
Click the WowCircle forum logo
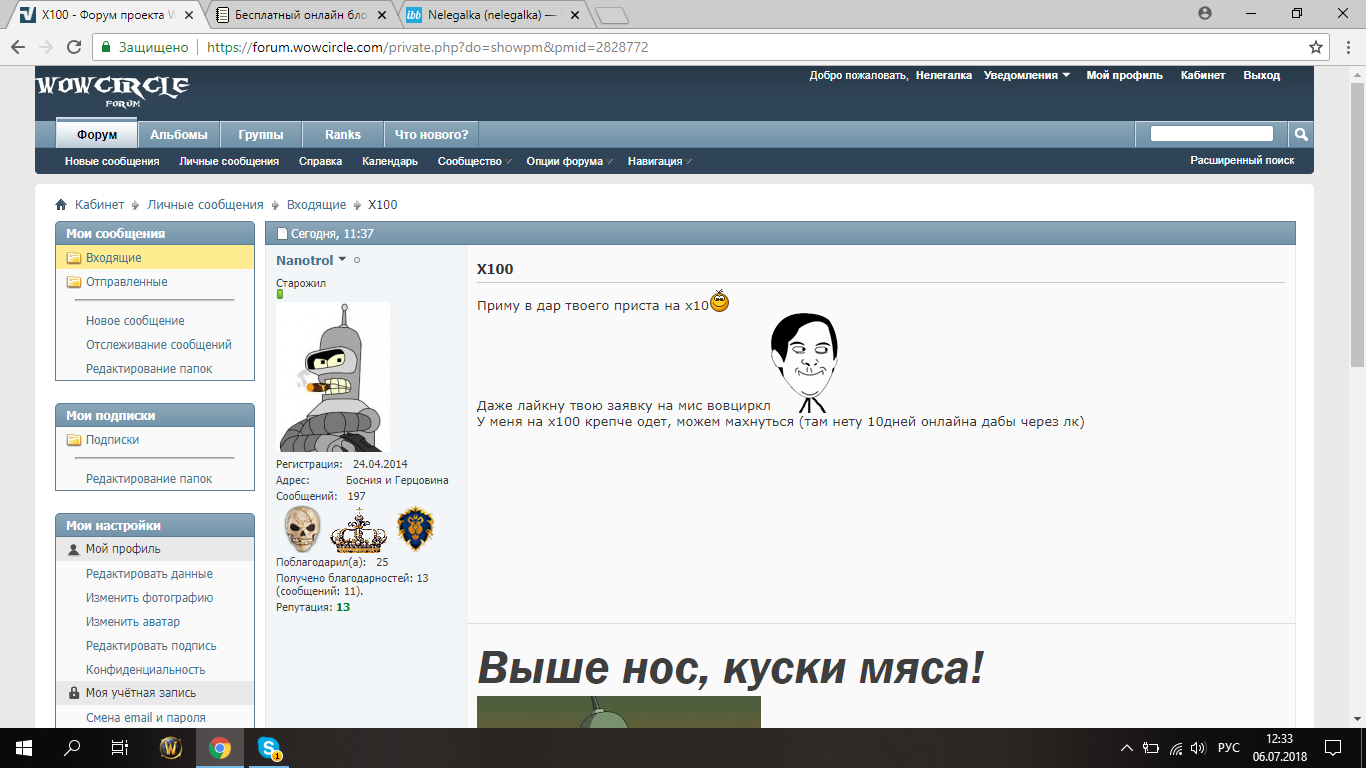[112, 89]
